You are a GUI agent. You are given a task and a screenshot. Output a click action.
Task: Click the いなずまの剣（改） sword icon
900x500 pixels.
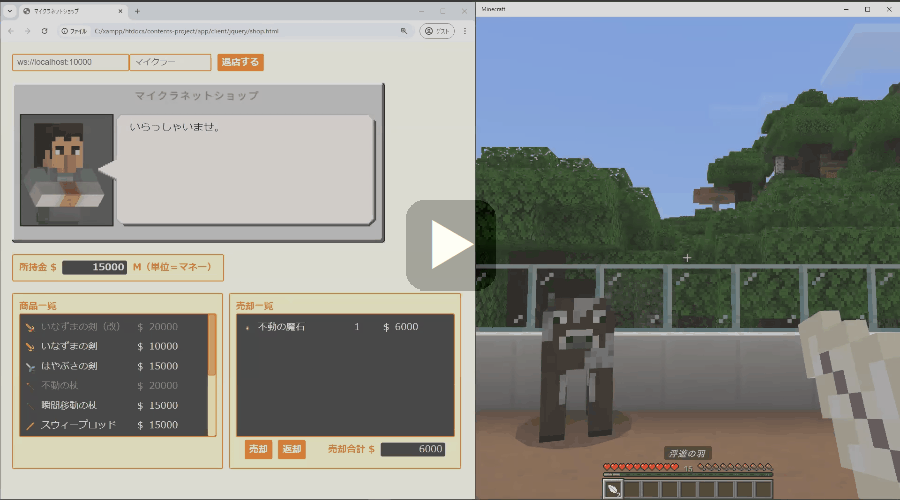(30, 327)
